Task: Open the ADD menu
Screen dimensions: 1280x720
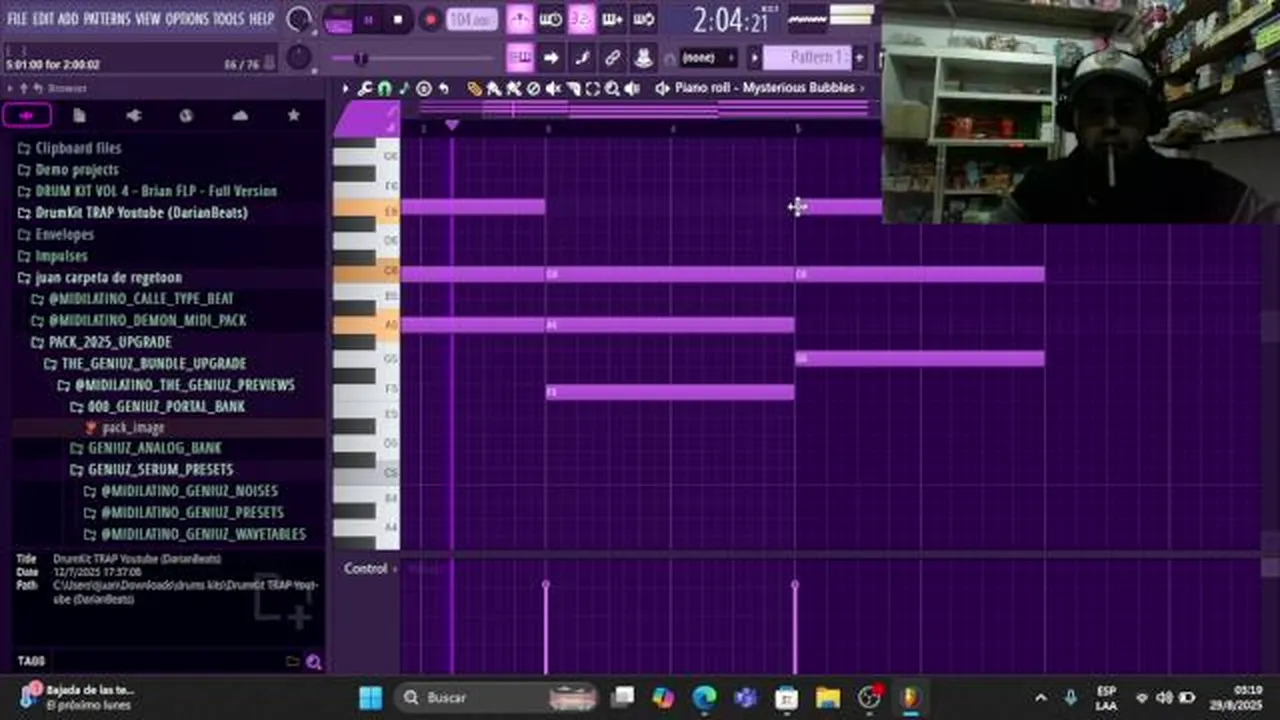Action: 68,19
